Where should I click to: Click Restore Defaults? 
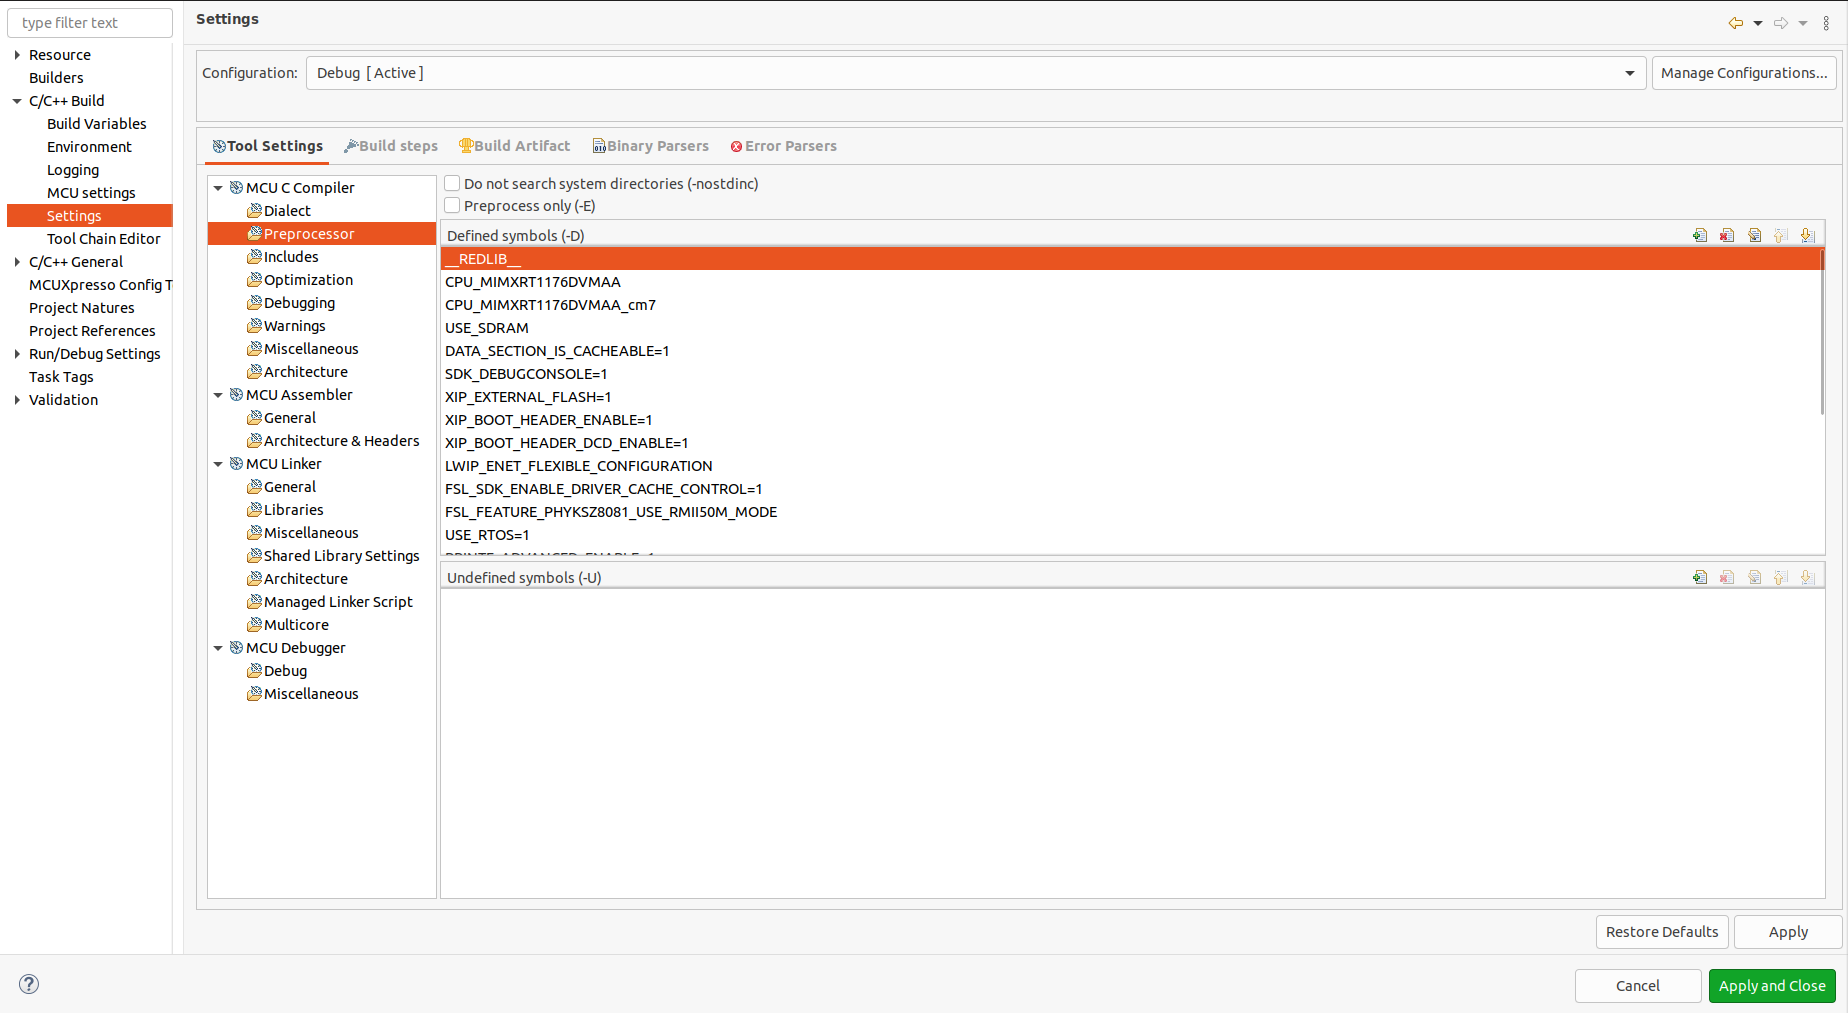[x=1661, y=931]
